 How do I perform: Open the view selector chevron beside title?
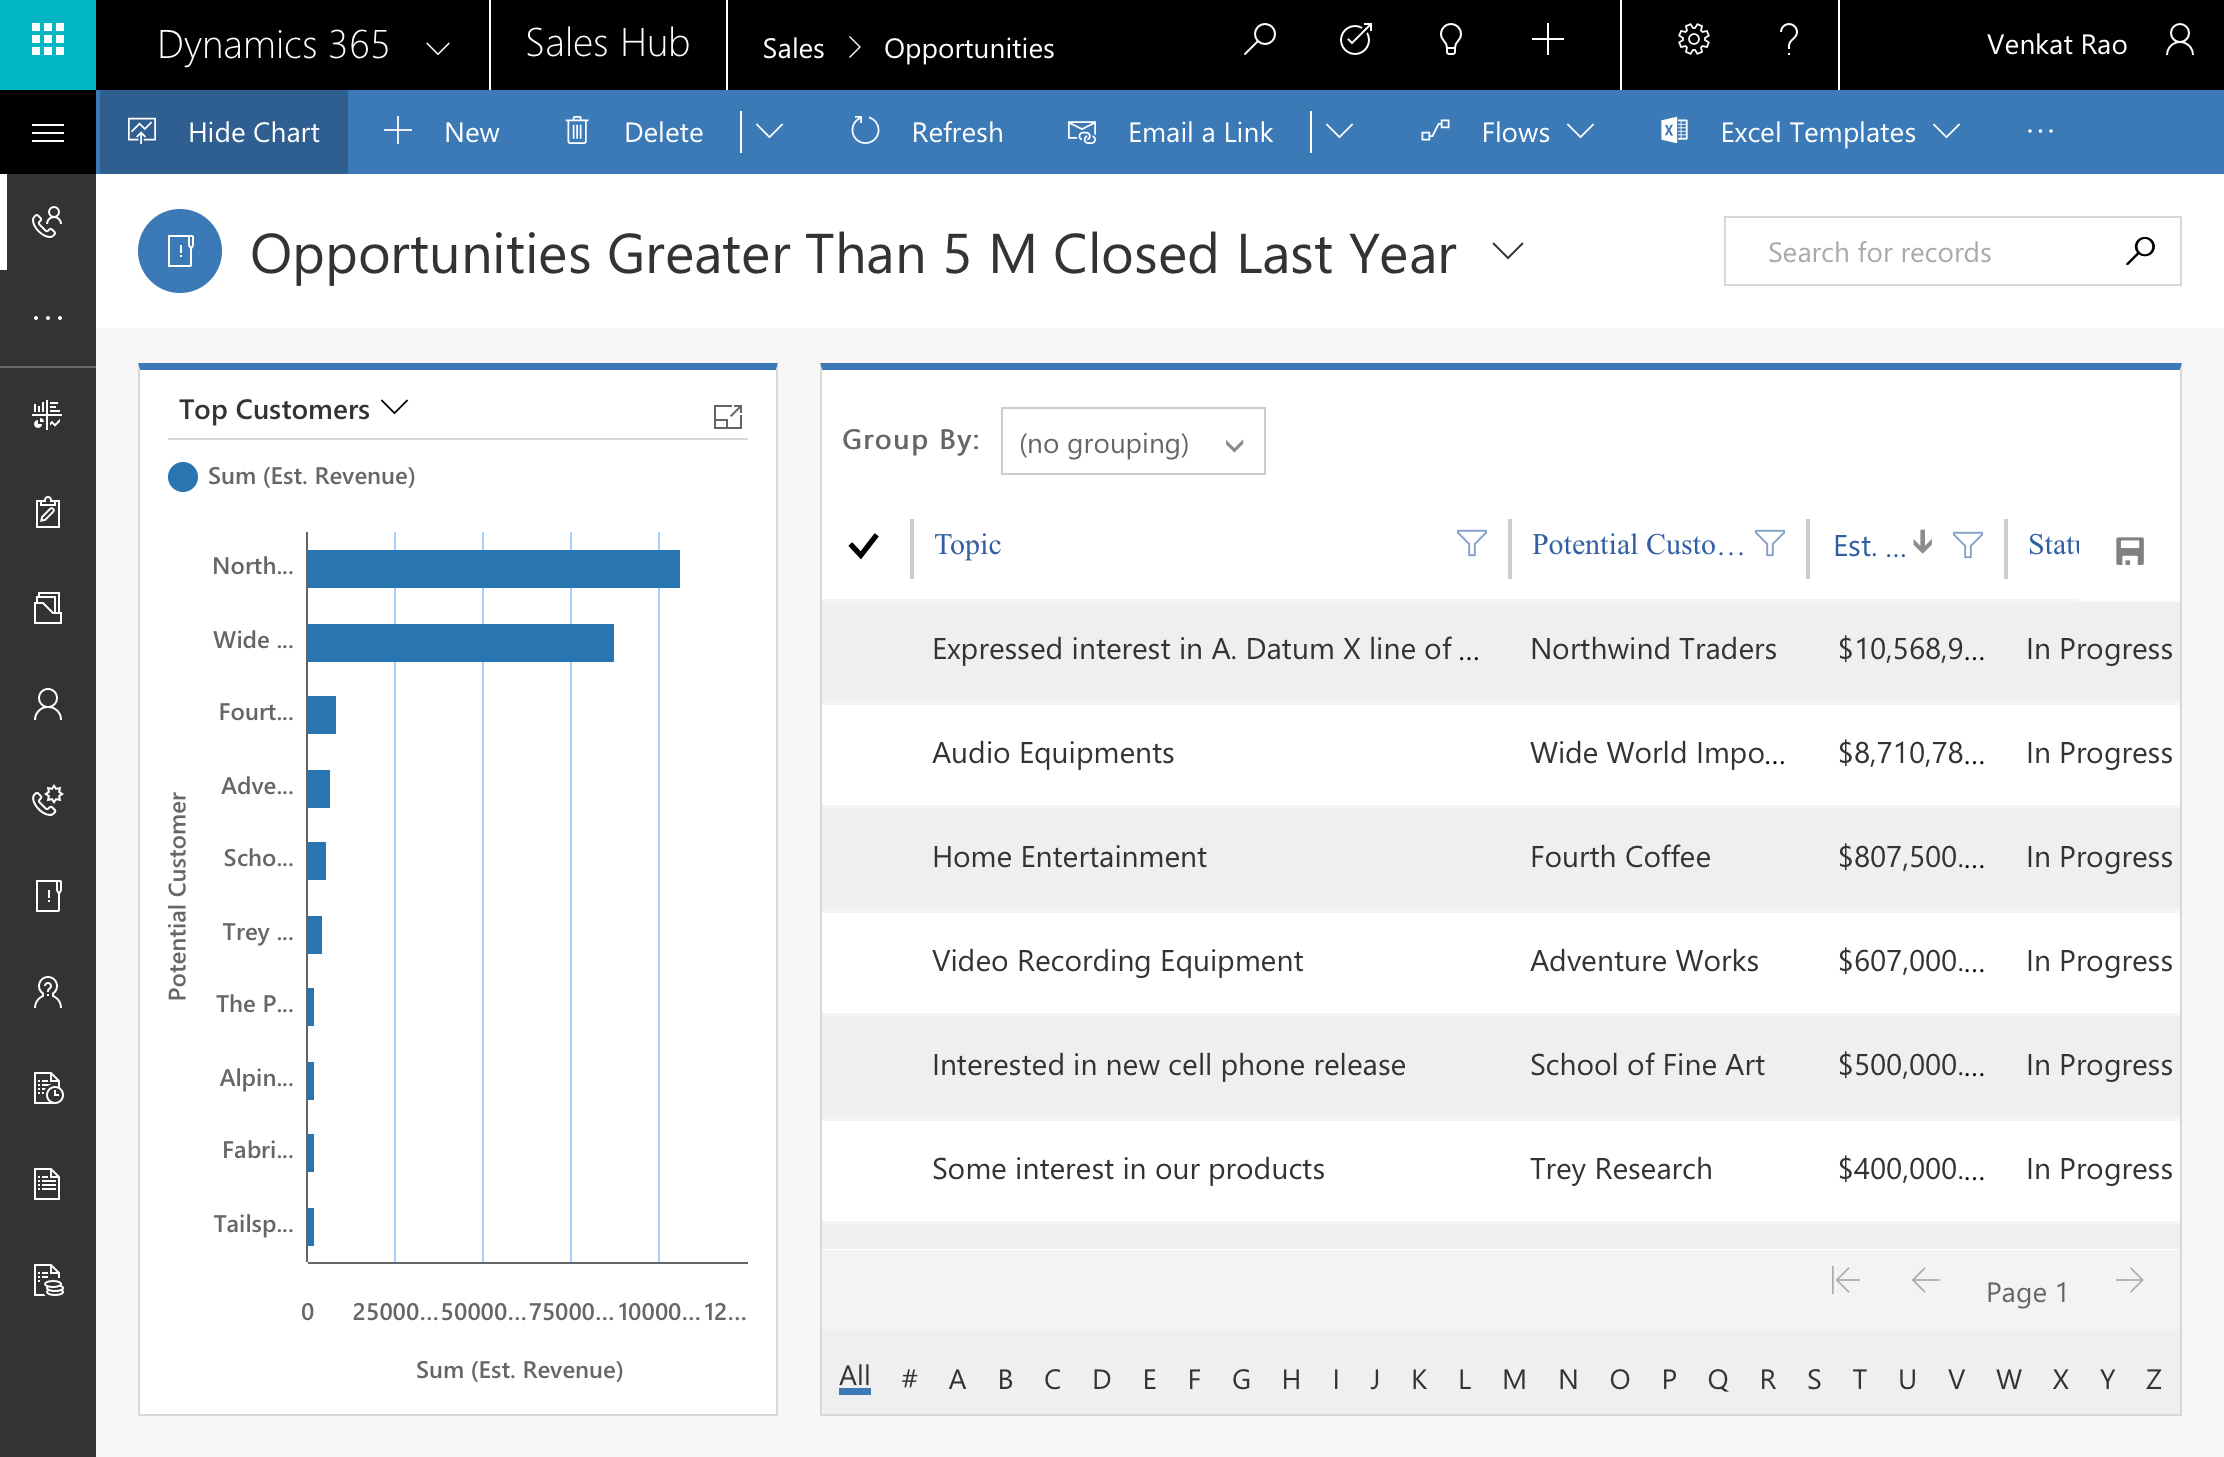click(1507, 251)
